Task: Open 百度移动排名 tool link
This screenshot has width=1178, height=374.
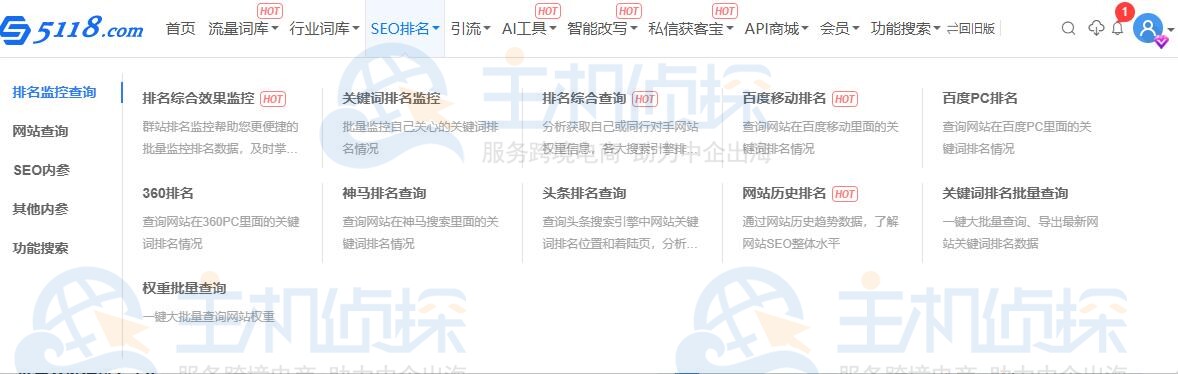Action: point(784,98)
